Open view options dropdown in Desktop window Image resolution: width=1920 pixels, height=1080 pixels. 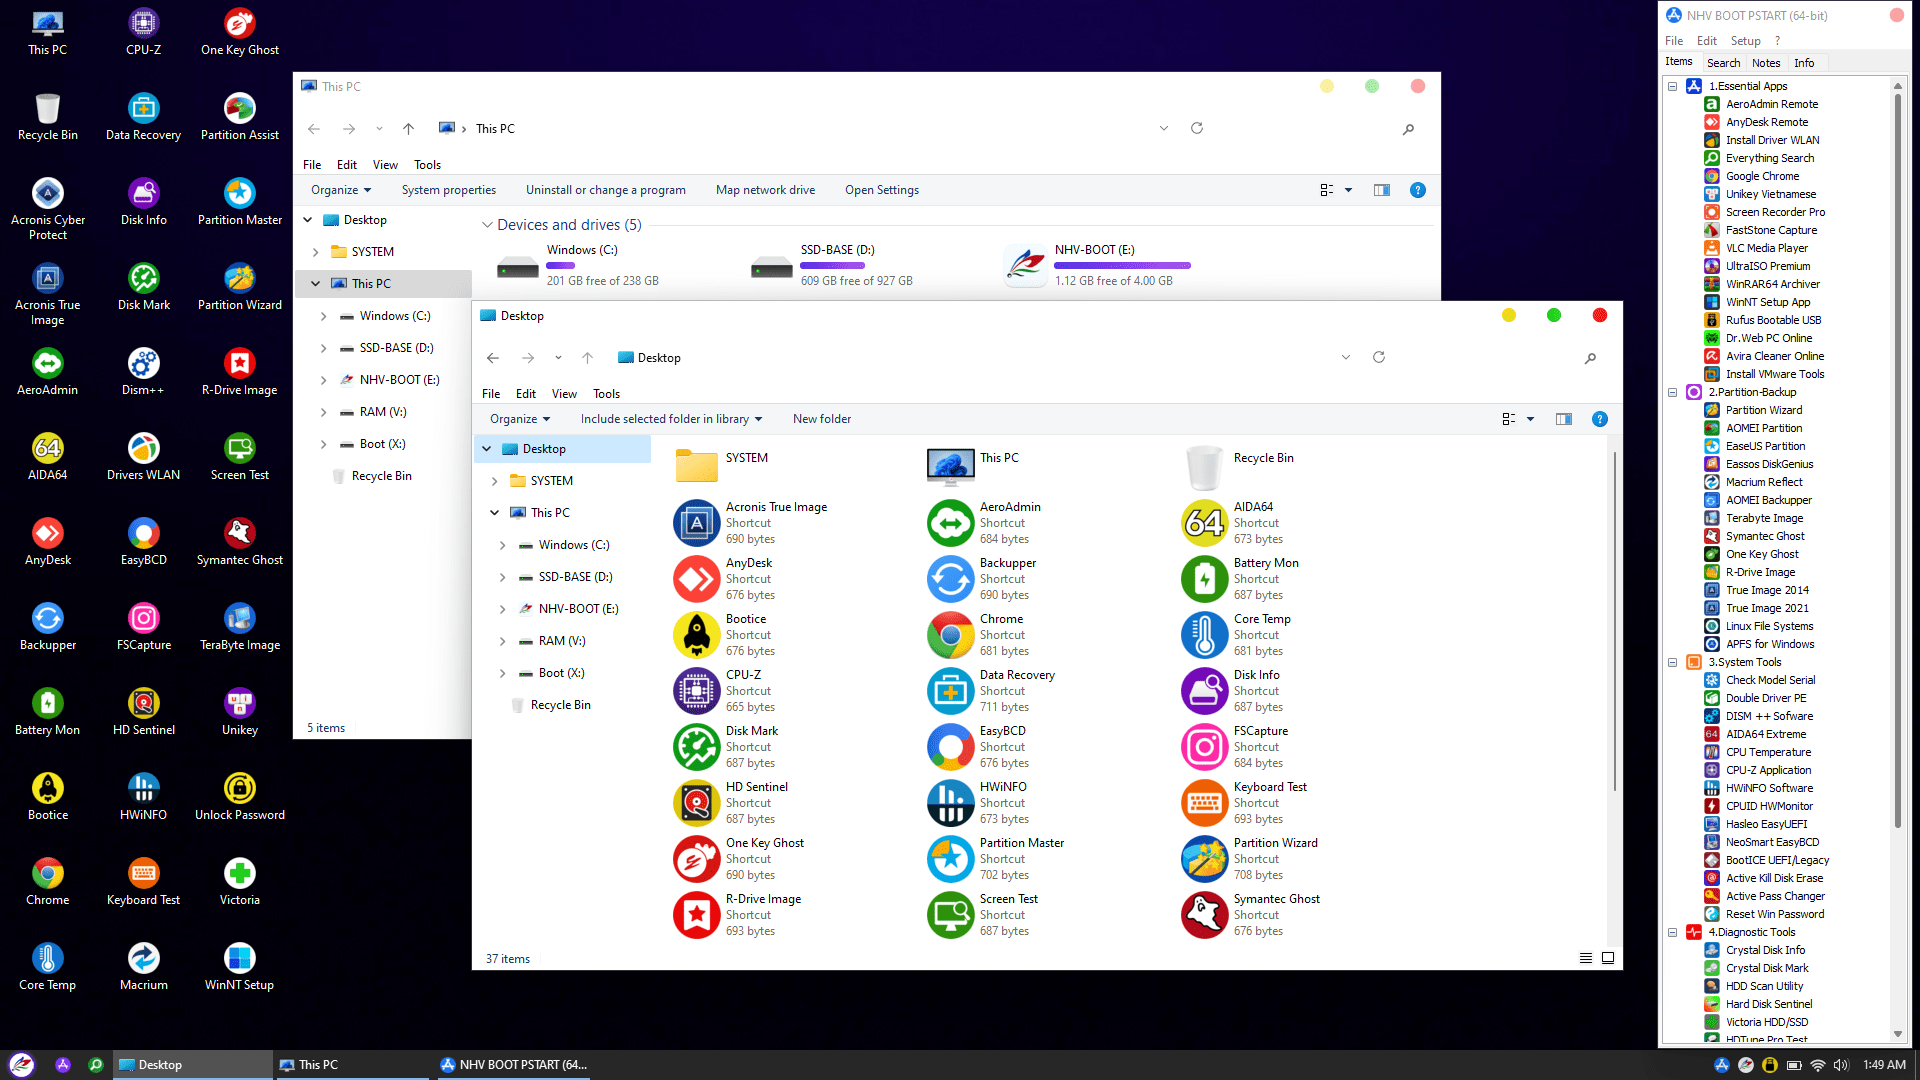pos(1530,419)
